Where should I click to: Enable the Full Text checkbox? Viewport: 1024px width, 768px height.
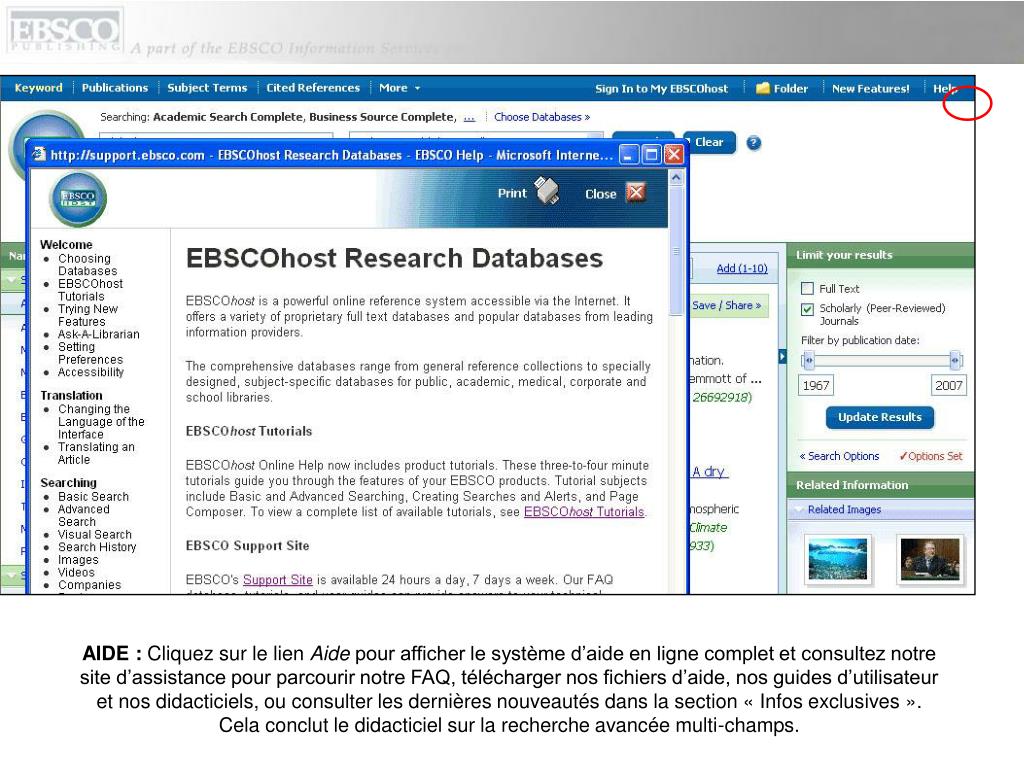808,288
